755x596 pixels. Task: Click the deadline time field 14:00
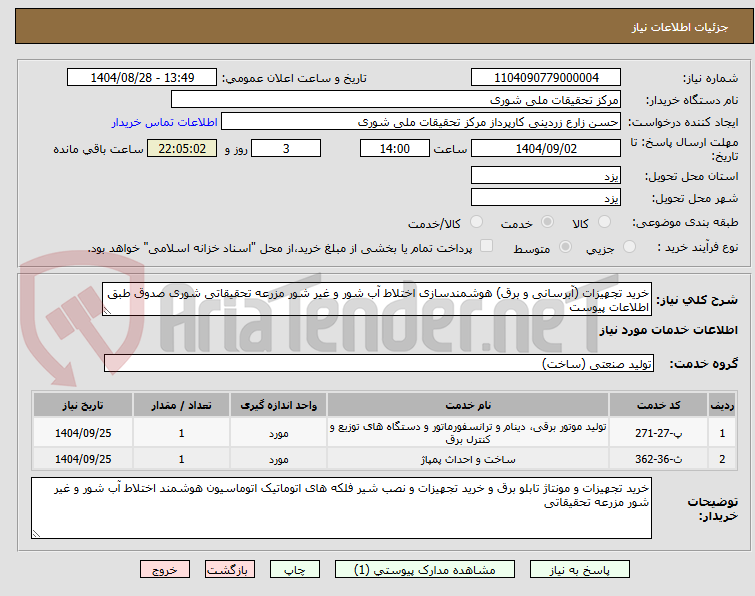(394, 148)
